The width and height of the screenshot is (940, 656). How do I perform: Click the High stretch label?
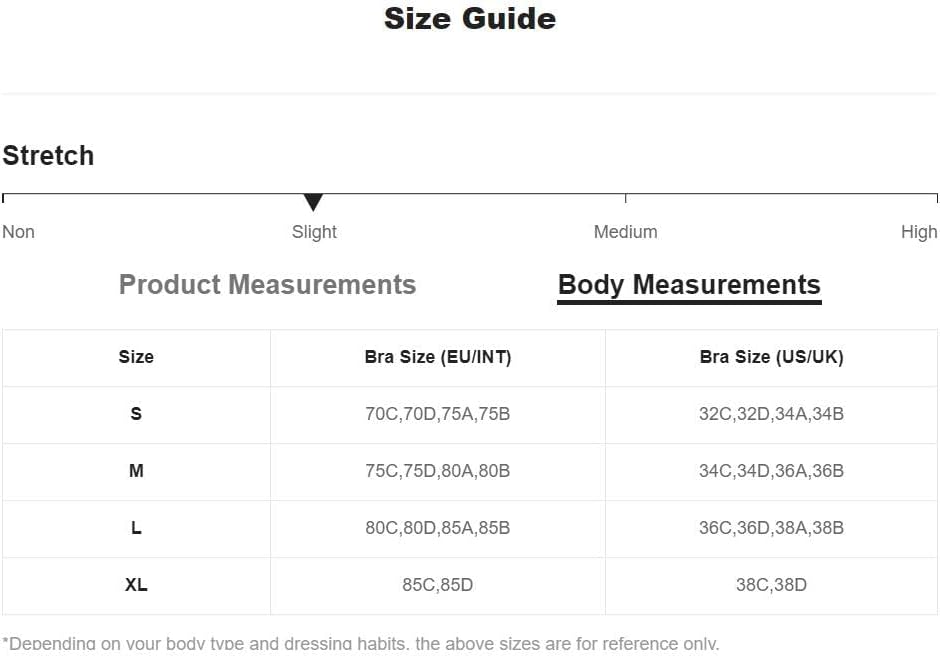pos(918,231)
